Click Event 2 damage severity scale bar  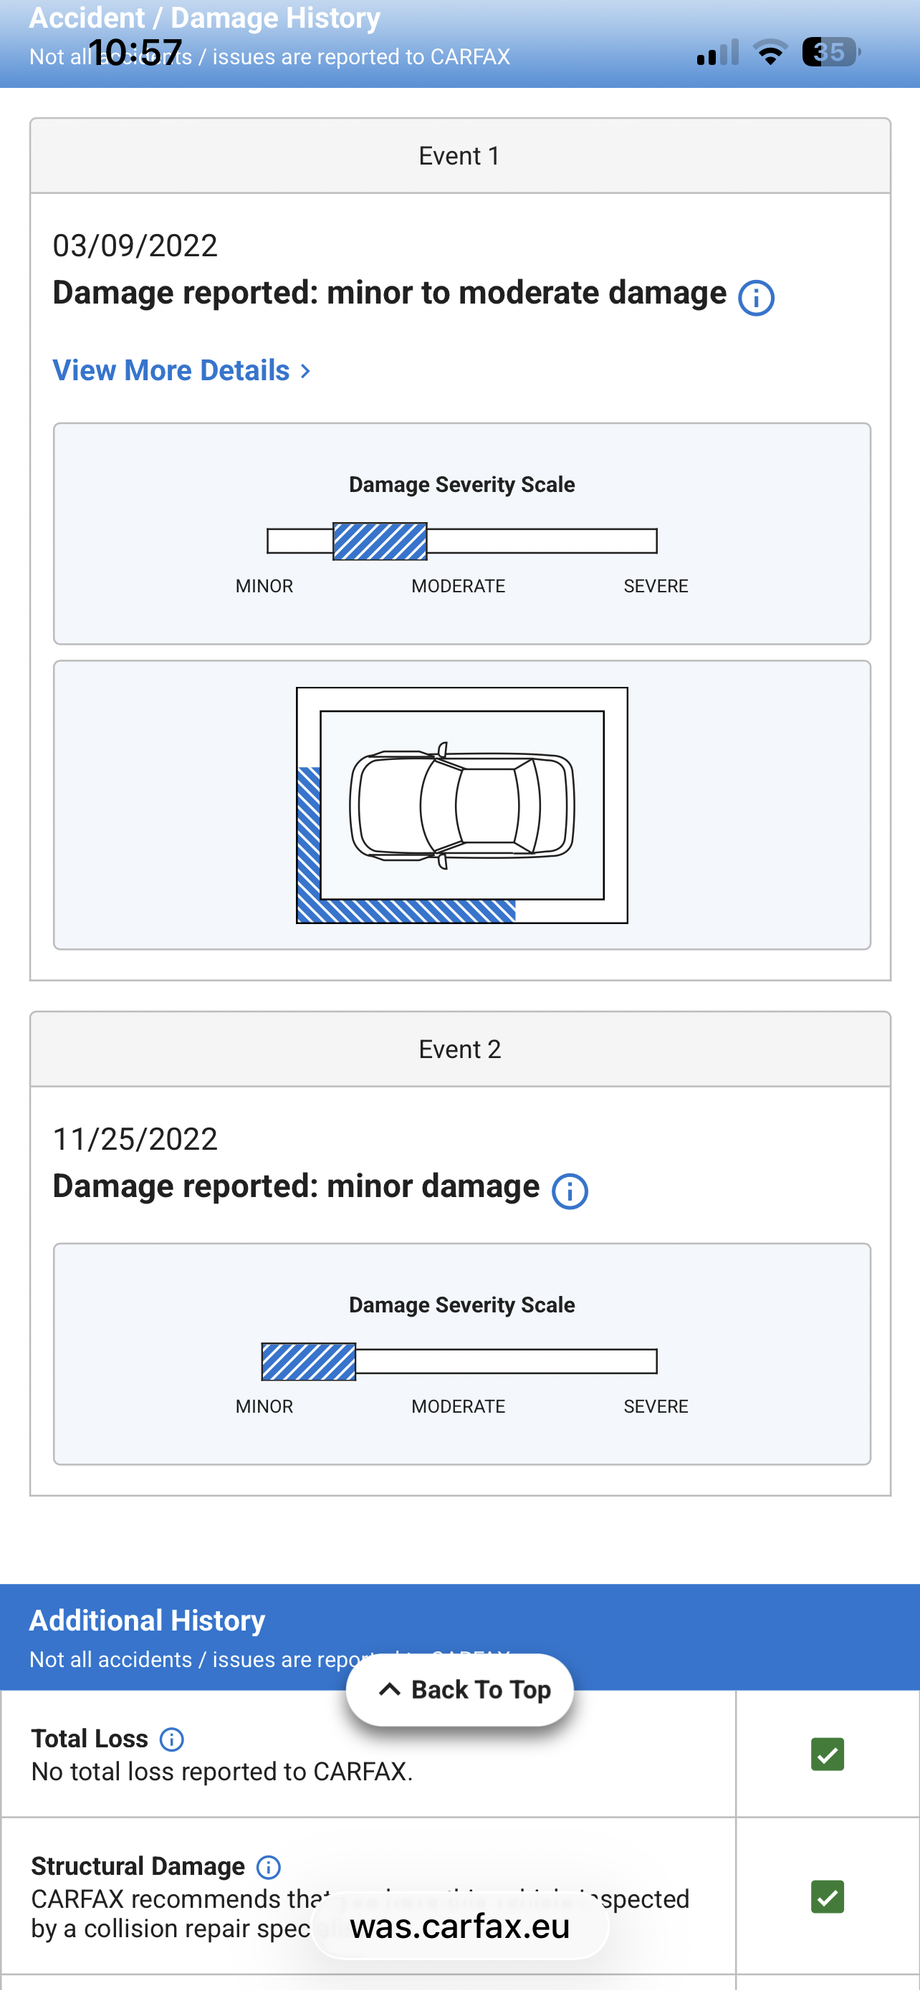coord(460,1361)
